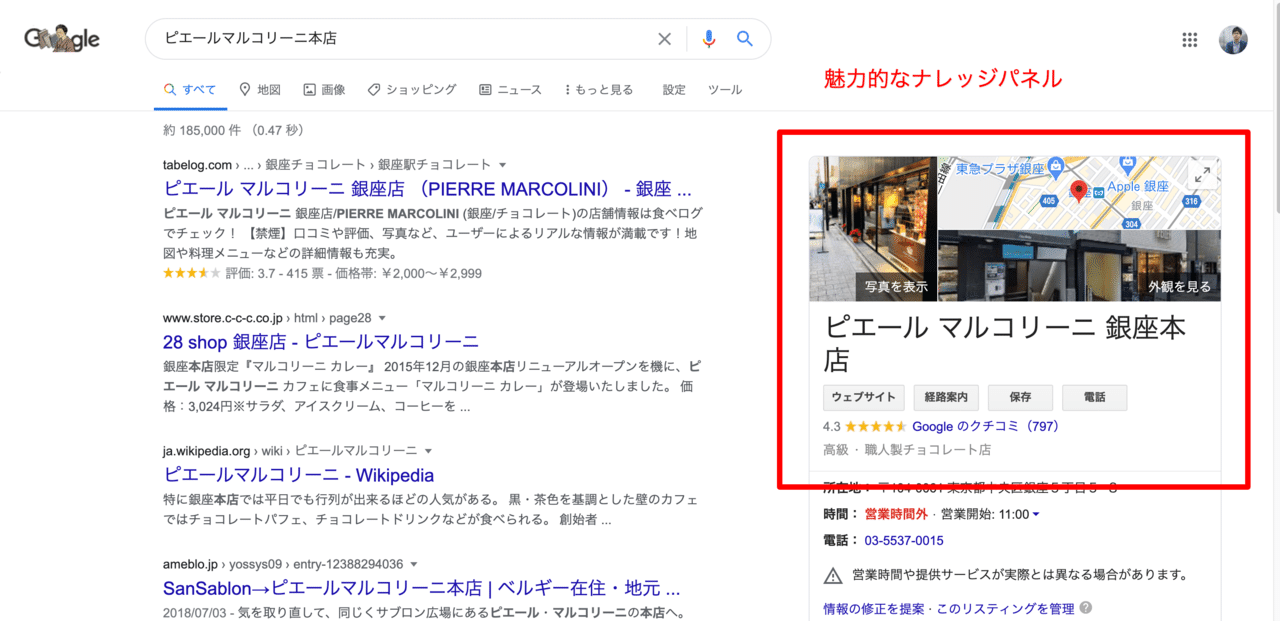Image resolution: width=1280 pixels, height=621 pixels.
Task: Open 28 shop 銀座店 result link
Action: (x=321, y=342)
